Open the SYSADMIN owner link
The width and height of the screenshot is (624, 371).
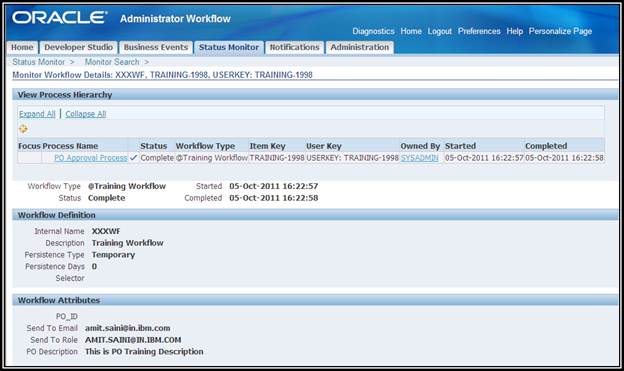[x=419, y=158]
